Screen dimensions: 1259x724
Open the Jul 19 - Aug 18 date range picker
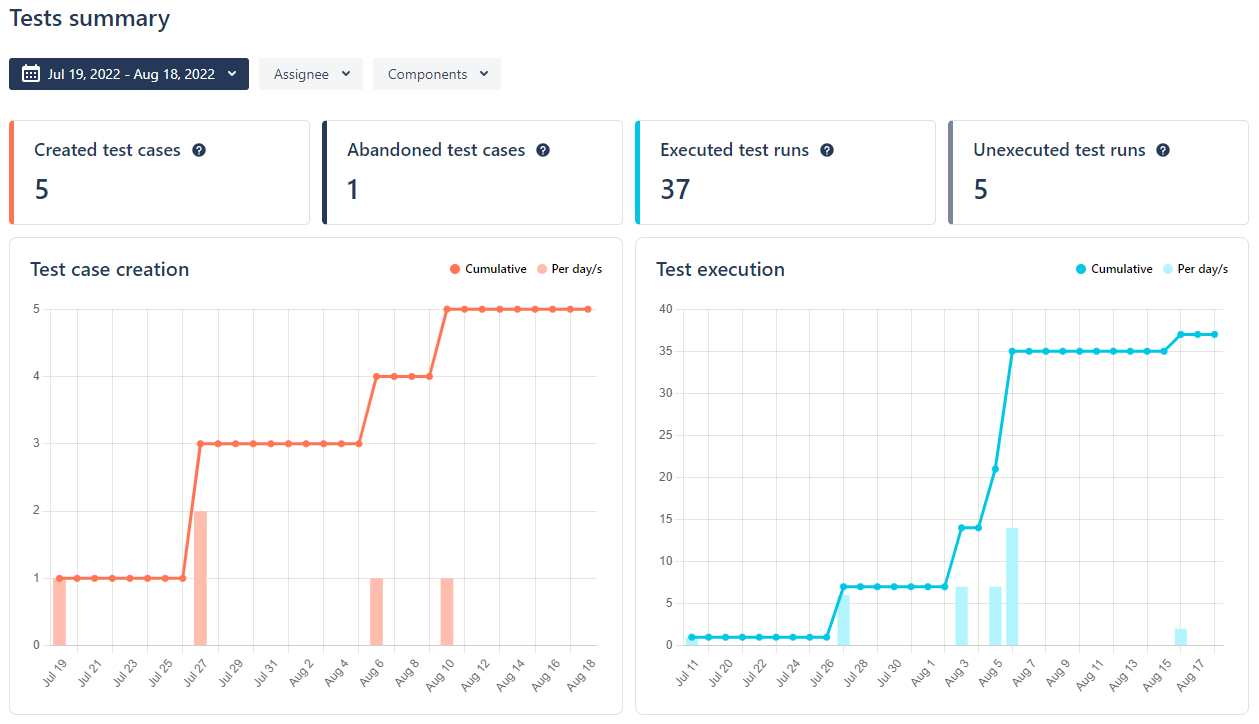[130, 74]
